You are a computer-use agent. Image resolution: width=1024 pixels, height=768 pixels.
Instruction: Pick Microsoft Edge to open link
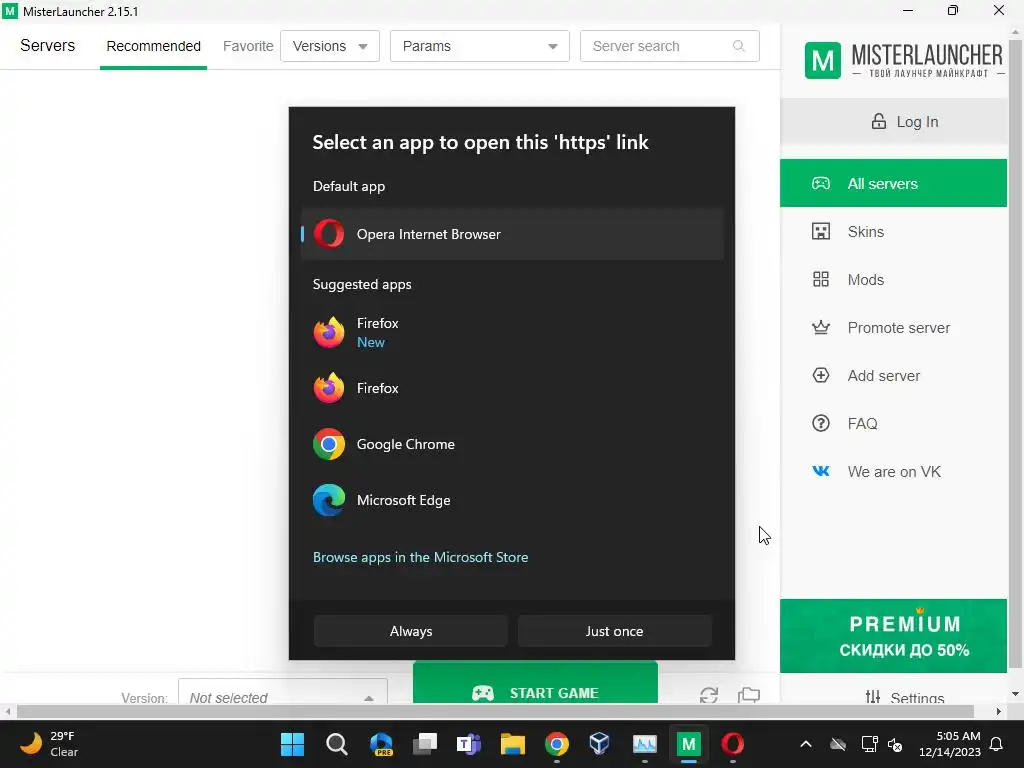512,500
